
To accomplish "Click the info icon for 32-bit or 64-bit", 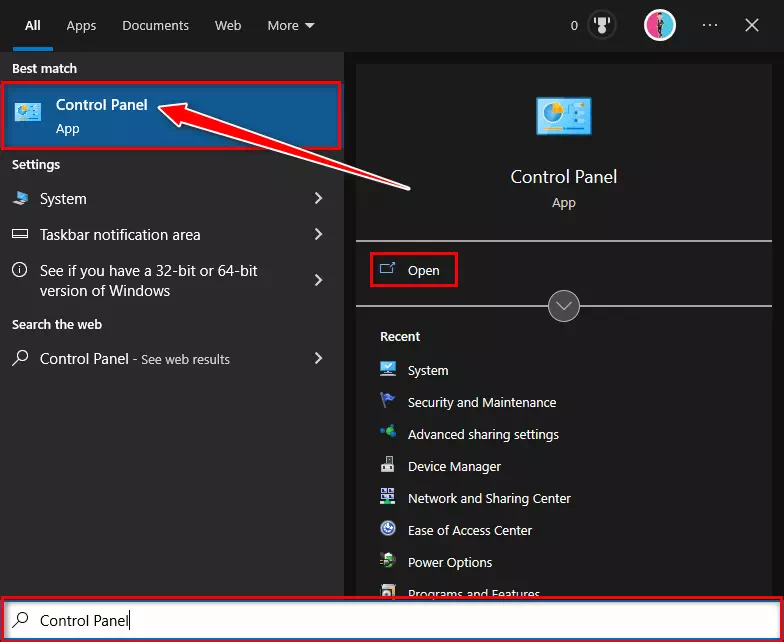I will click(20, 270).
